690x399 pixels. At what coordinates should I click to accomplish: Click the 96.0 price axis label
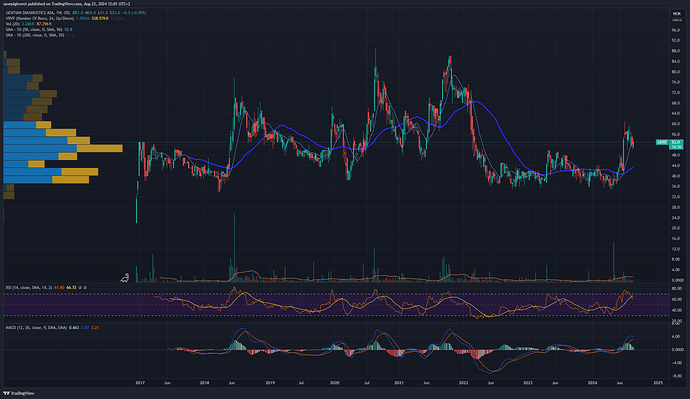point(675,30)
